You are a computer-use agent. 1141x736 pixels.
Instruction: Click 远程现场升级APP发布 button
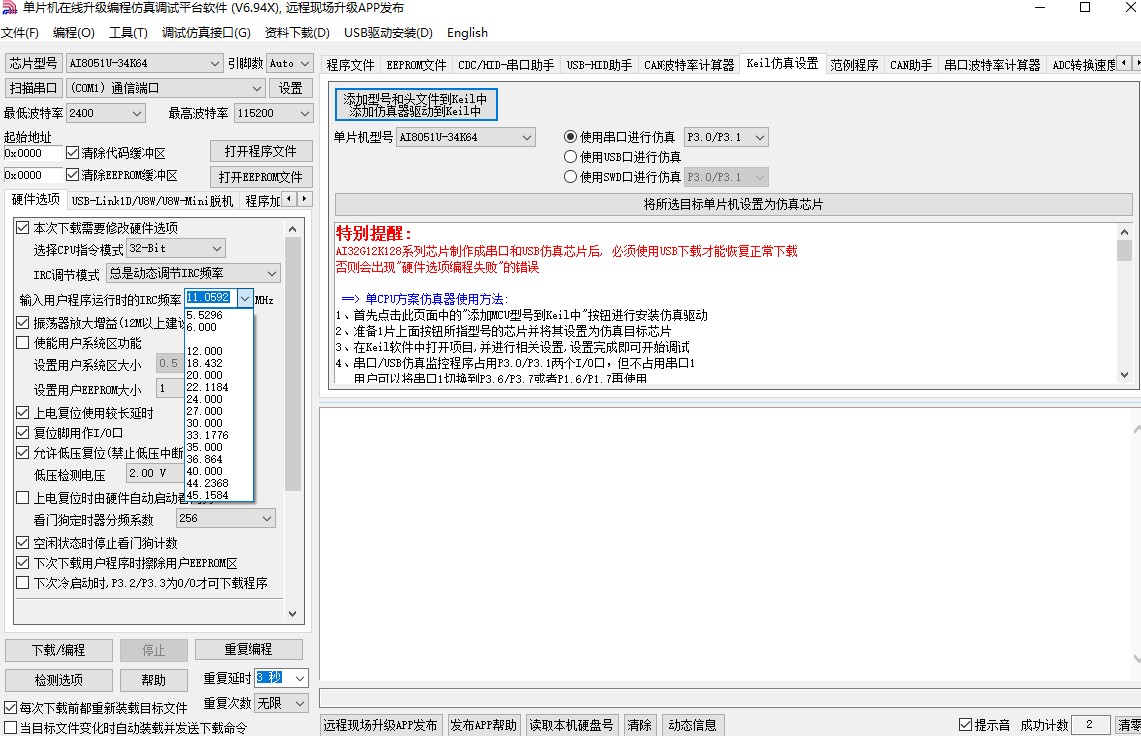(x=381, y=725)
